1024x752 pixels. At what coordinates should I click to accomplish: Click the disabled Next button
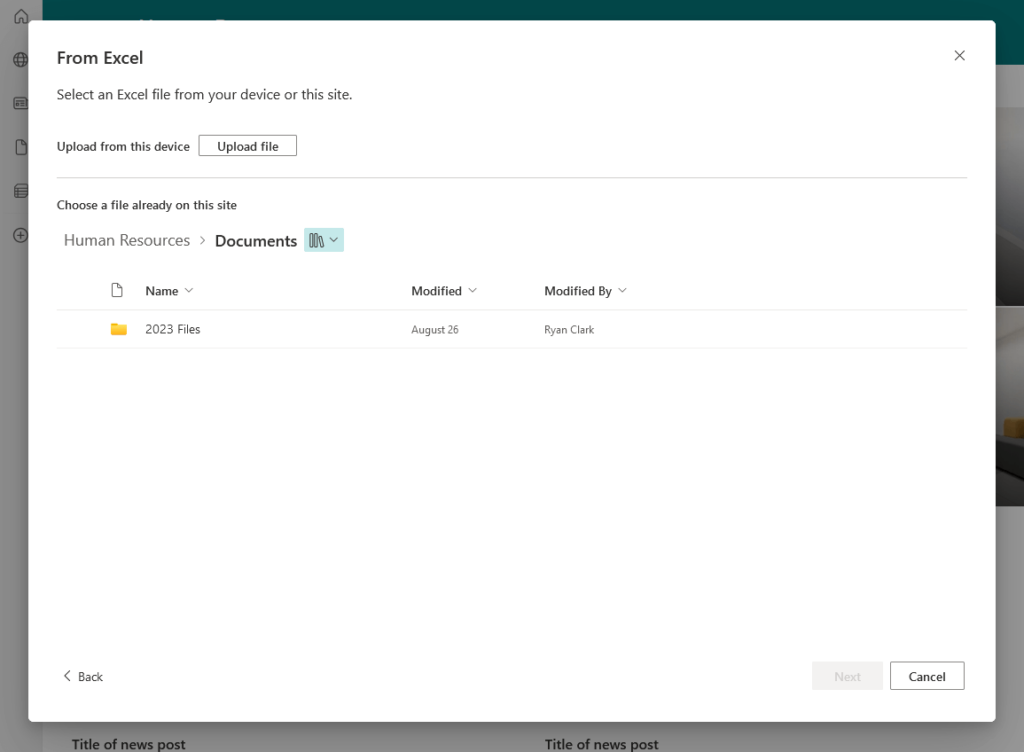(x=847, y=676)
